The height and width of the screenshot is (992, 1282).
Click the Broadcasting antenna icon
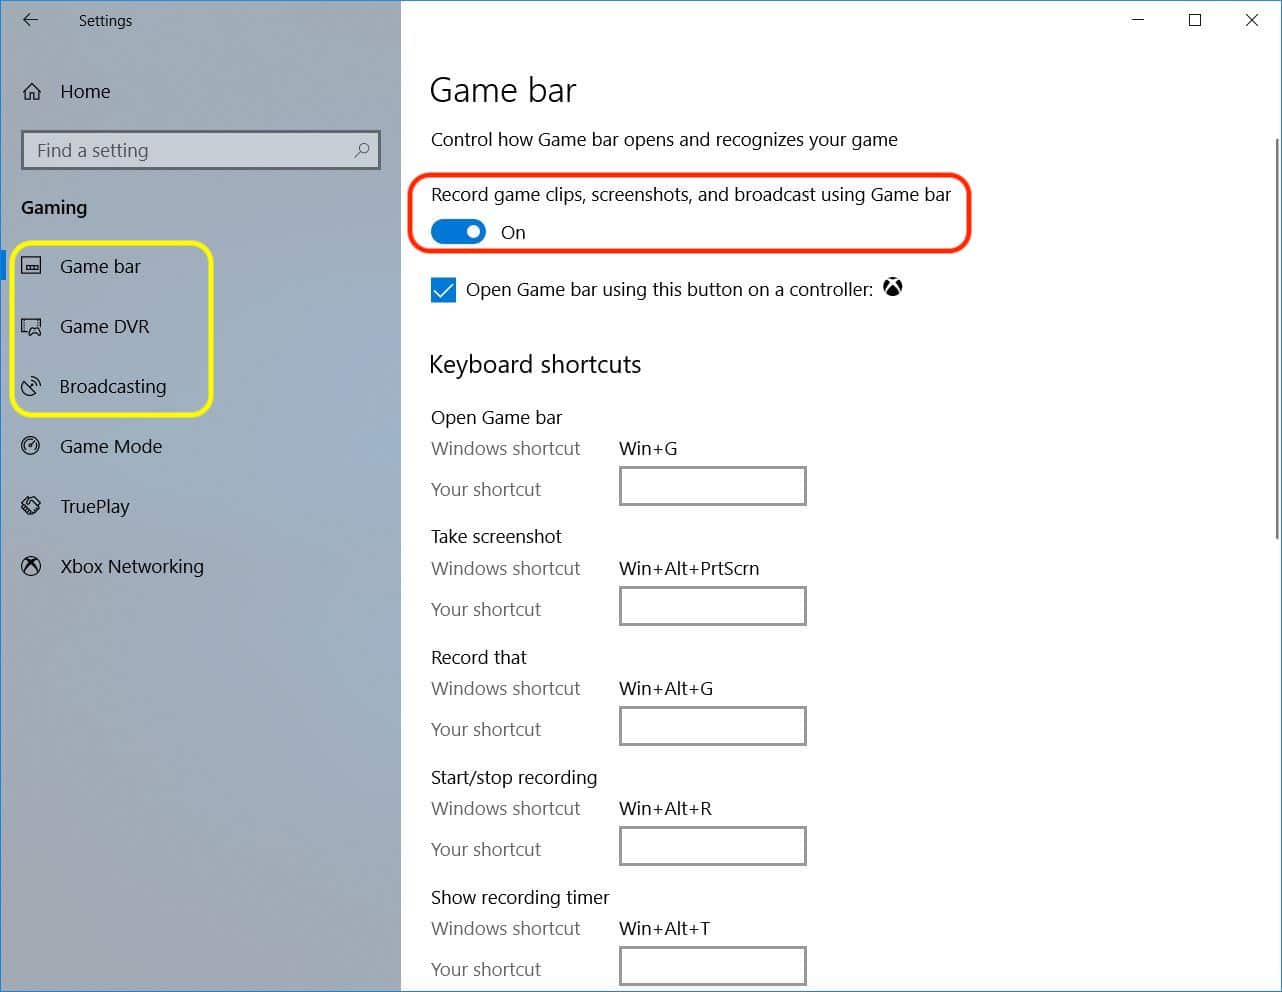[31, 386]
